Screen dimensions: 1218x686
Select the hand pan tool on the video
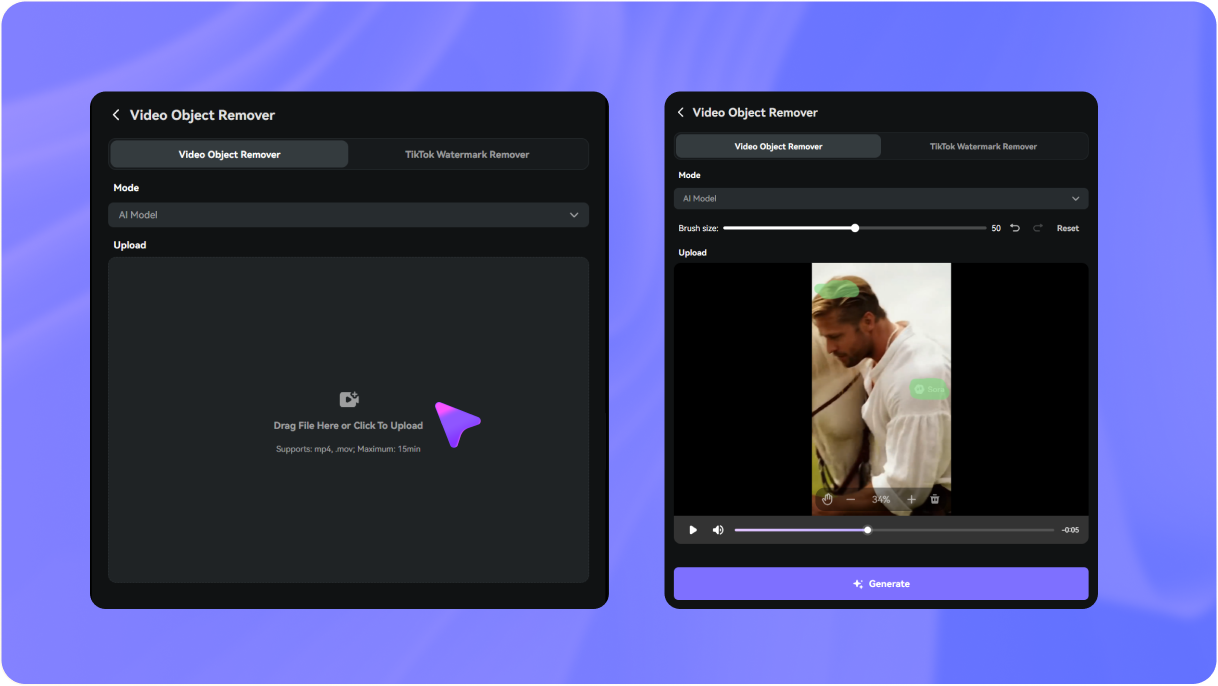(827, 499)
